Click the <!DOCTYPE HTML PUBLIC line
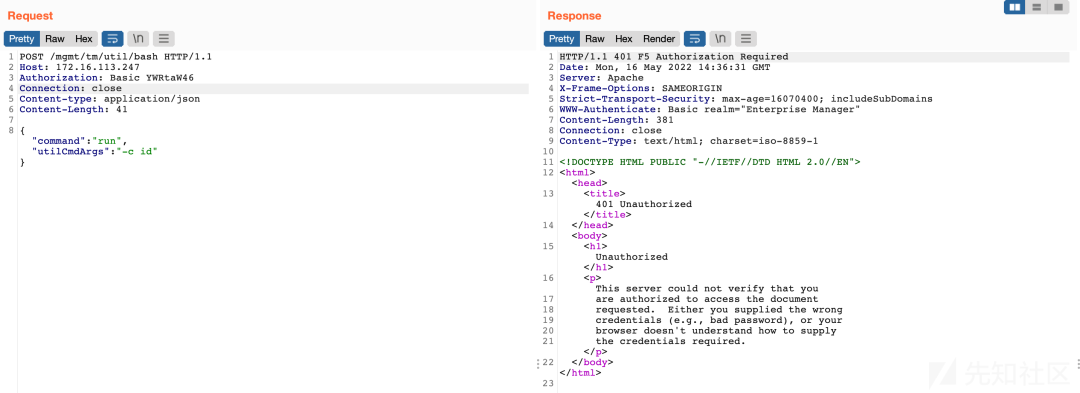Viewport: 1080px width, 393px height. pos(710,162)
